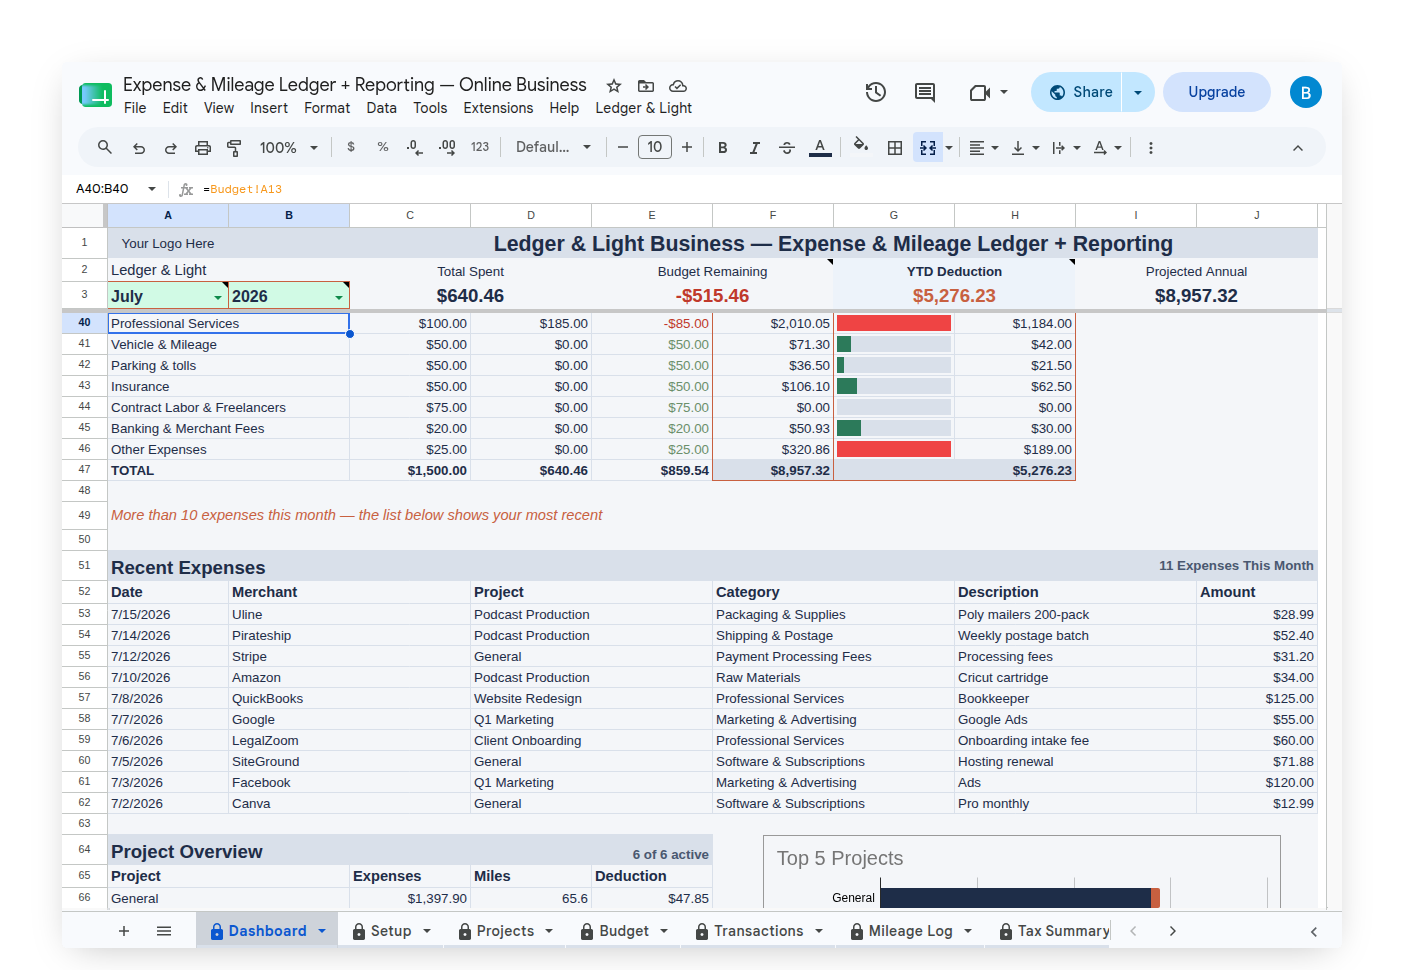Open the search menus tool
Screen dimensions: 1404x970
[105, 148]
